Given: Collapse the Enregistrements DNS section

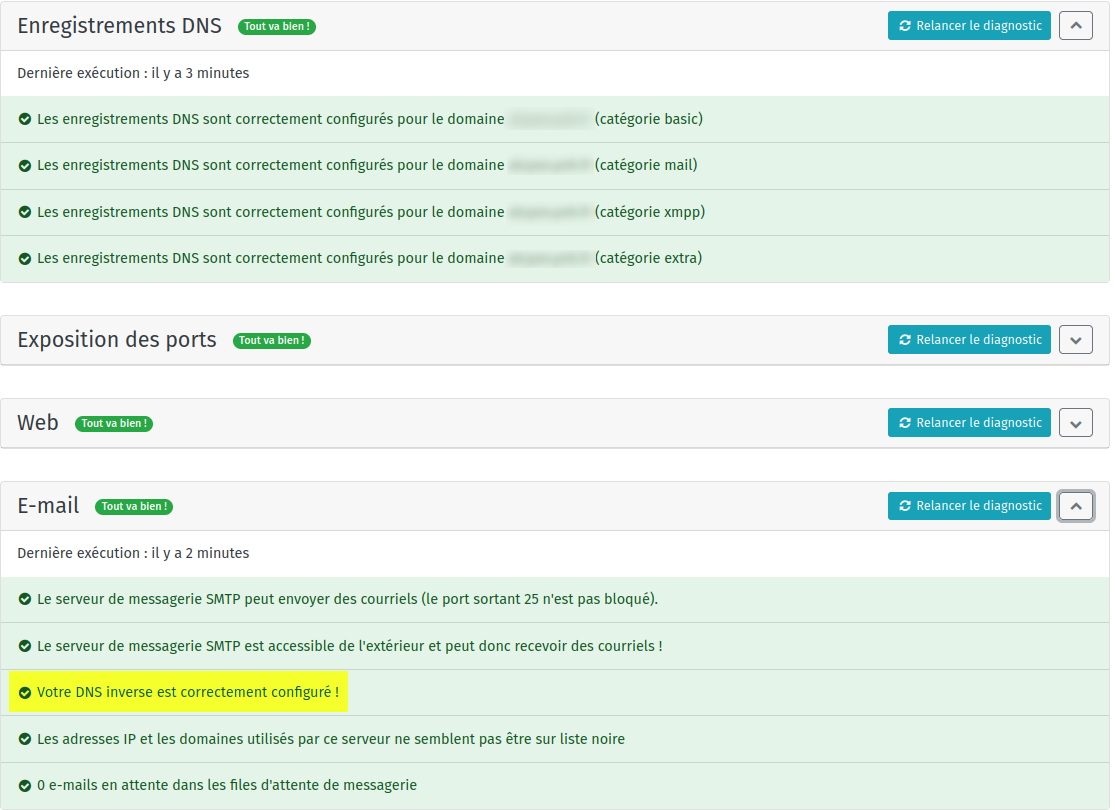Looking at the screenshot, I should coord(1075,26).
